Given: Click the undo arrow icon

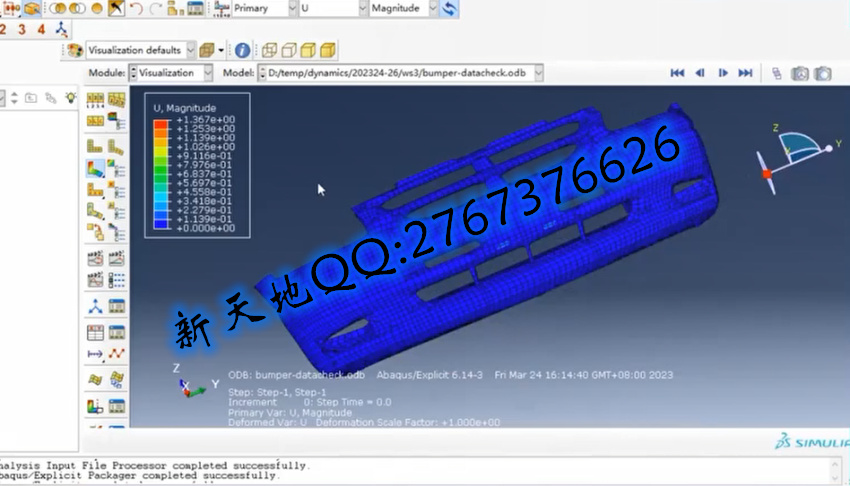Looking at the screenshot, I should (136, 8).
